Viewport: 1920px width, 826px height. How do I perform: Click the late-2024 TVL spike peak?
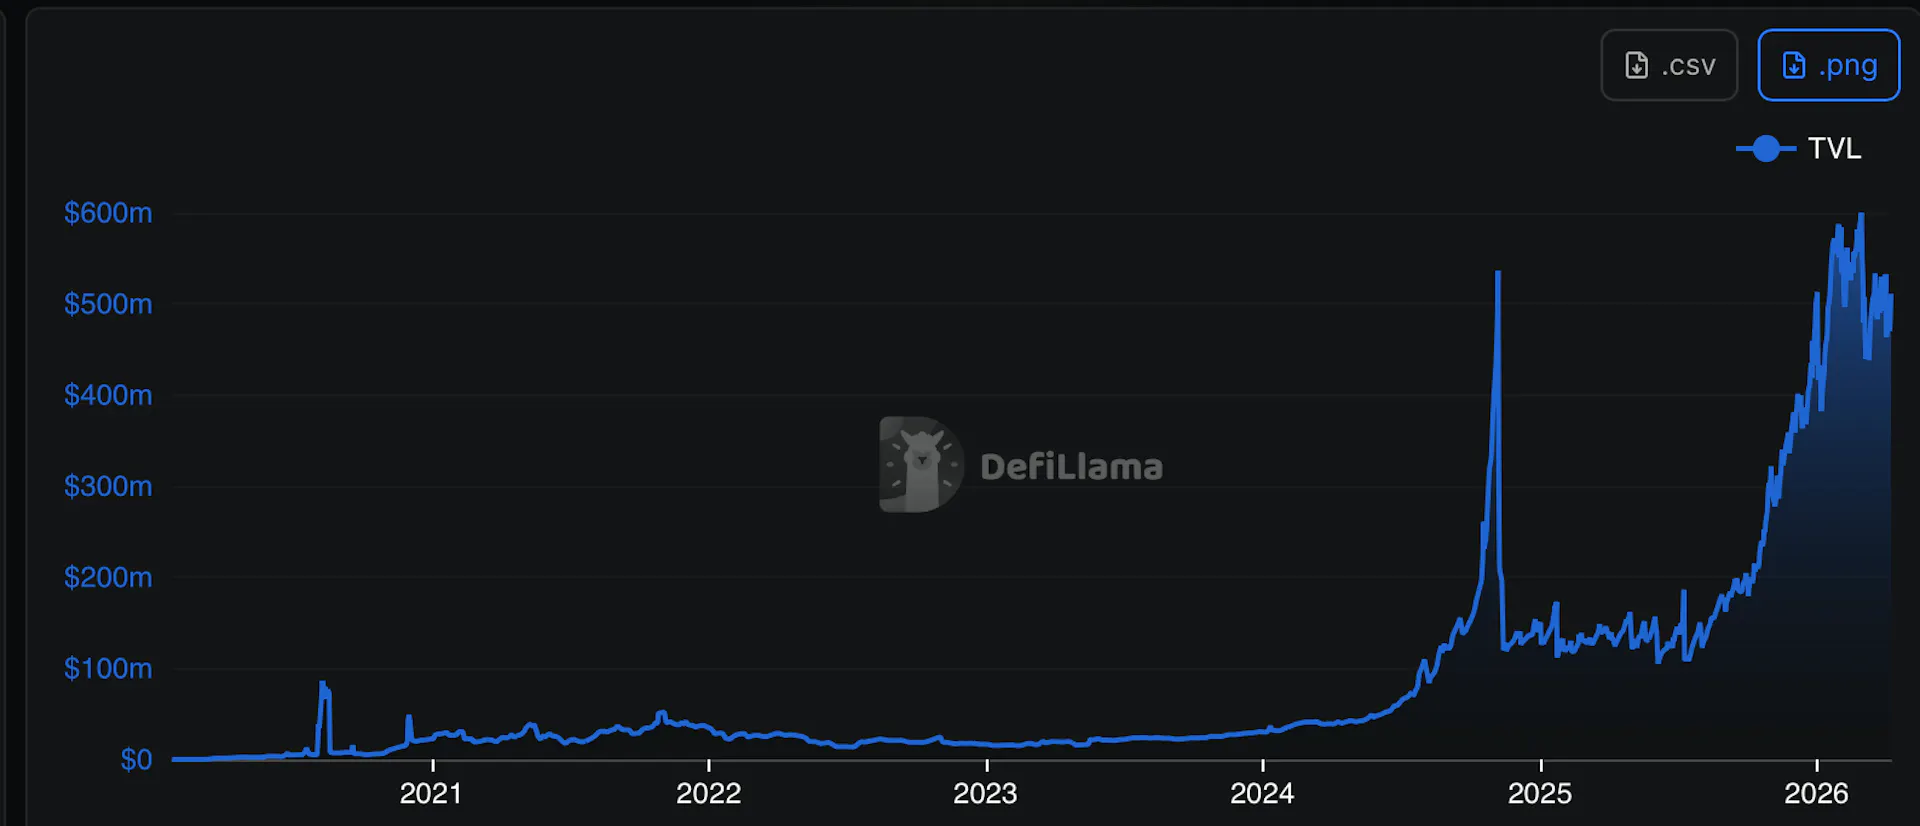1498,273
